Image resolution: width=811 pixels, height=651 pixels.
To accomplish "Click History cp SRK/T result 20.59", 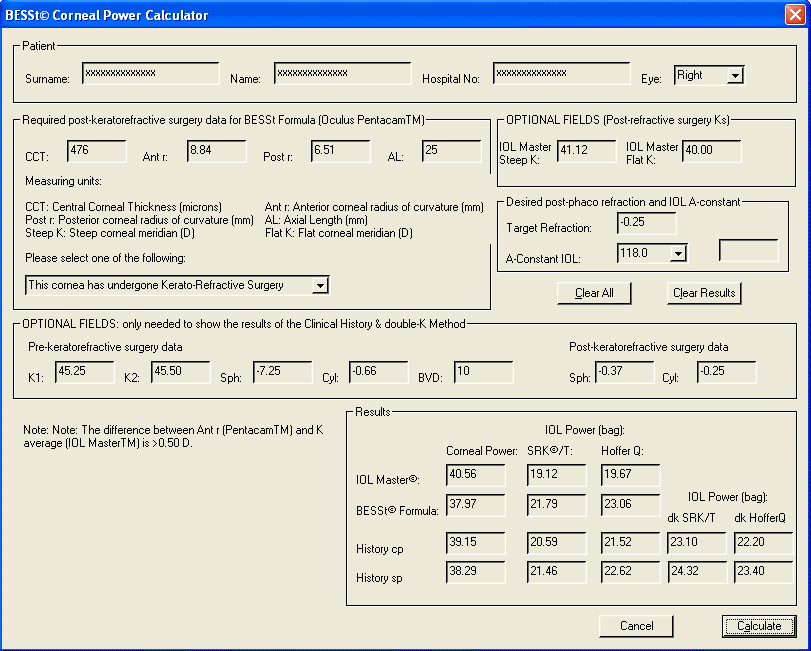I will pos(557,543).
